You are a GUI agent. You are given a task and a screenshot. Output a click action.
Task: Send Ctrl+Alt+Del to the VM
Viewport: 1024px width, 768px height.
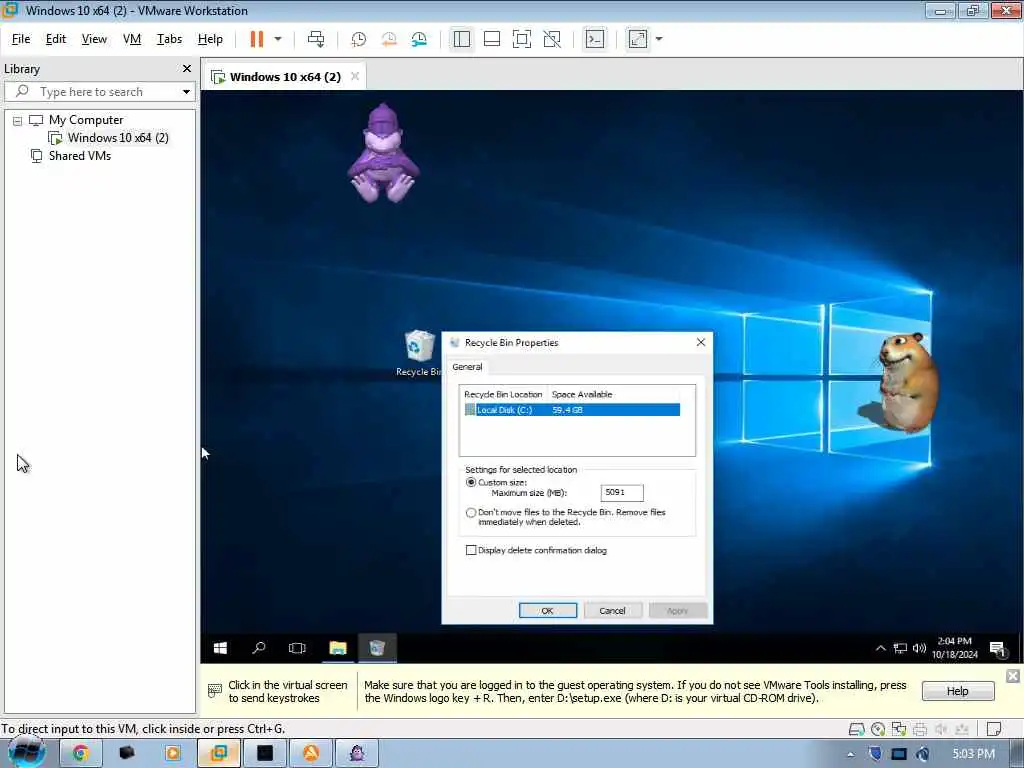coord(316,39)
